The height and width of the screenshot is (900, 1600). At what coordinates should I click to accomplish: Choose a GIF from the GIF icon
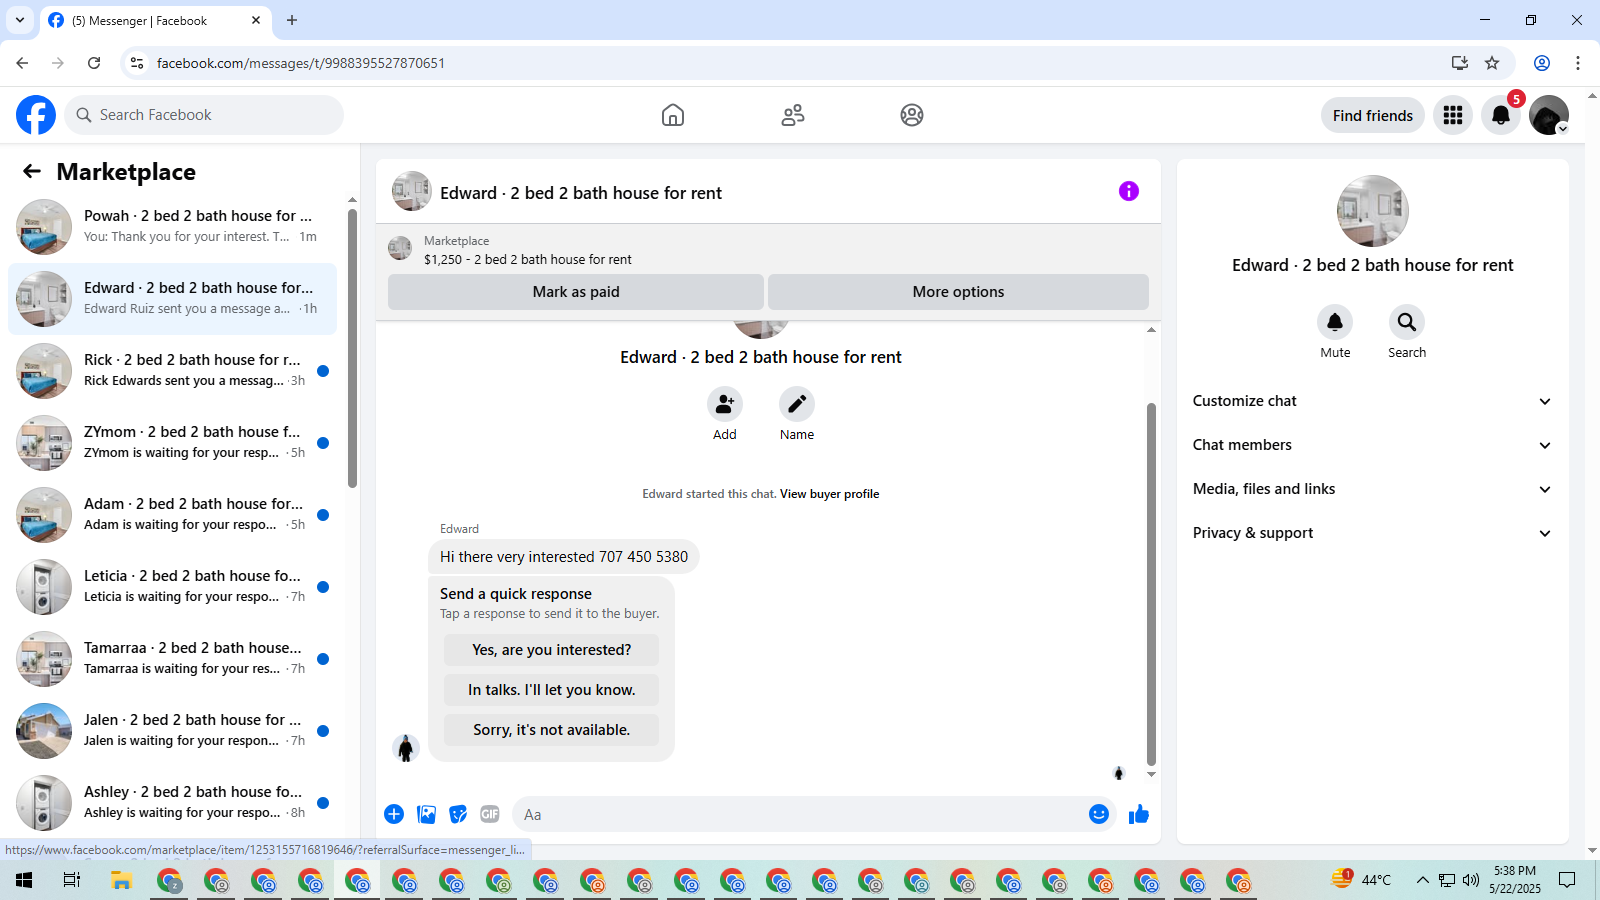click(490, 814)
